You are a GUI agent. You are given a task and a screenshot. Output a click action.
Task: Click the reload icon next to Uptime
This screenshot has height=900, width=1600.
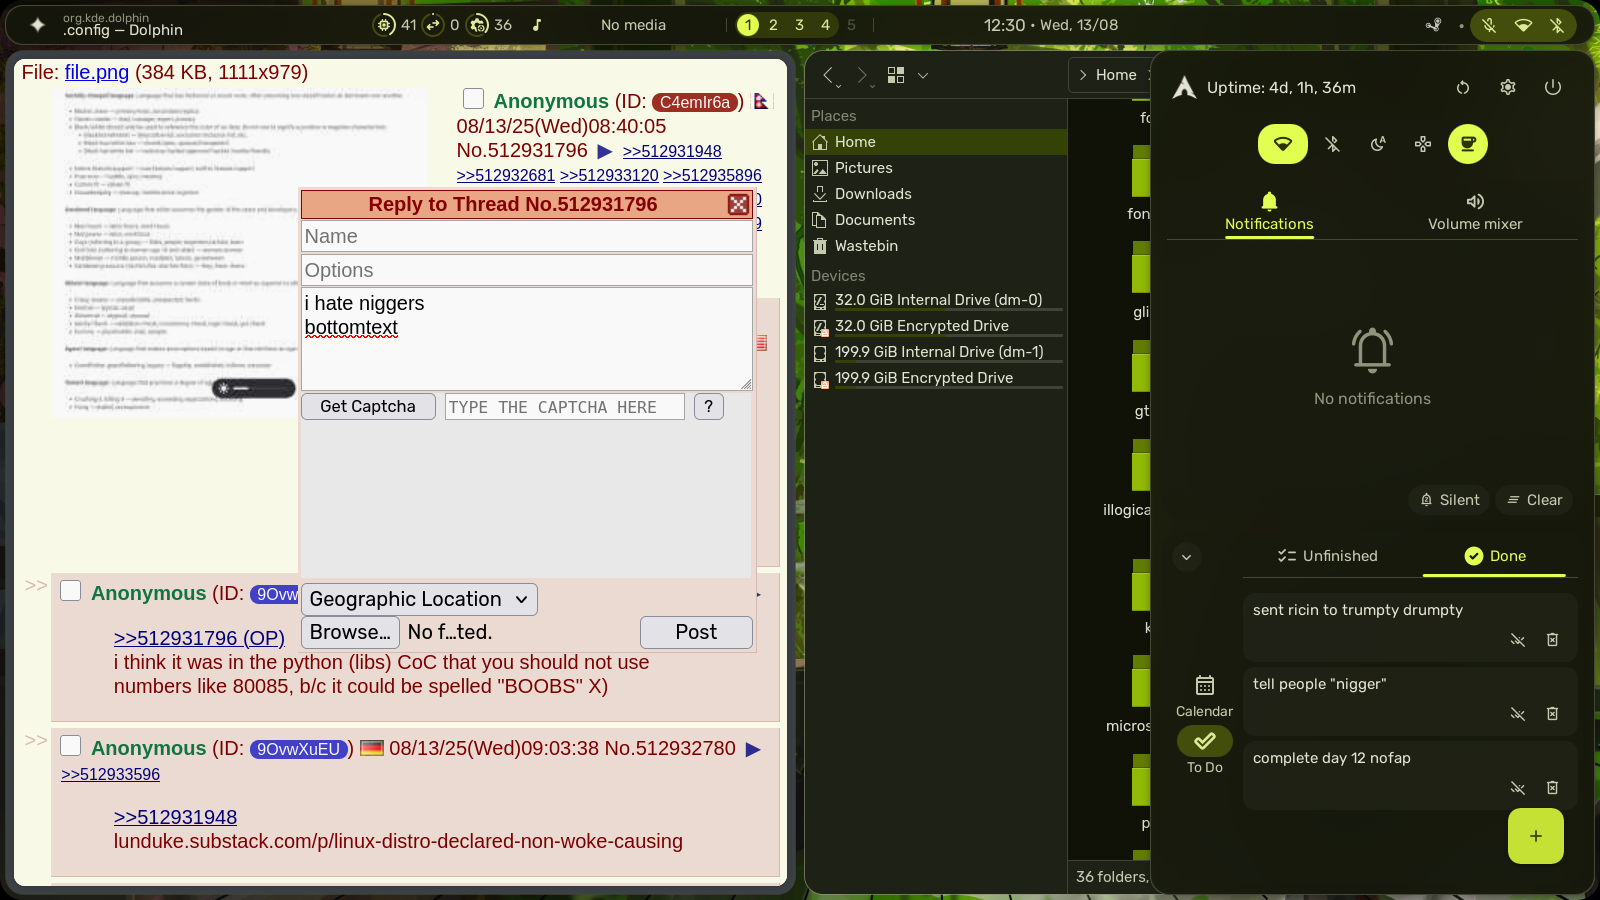[x=1463, y=88]
